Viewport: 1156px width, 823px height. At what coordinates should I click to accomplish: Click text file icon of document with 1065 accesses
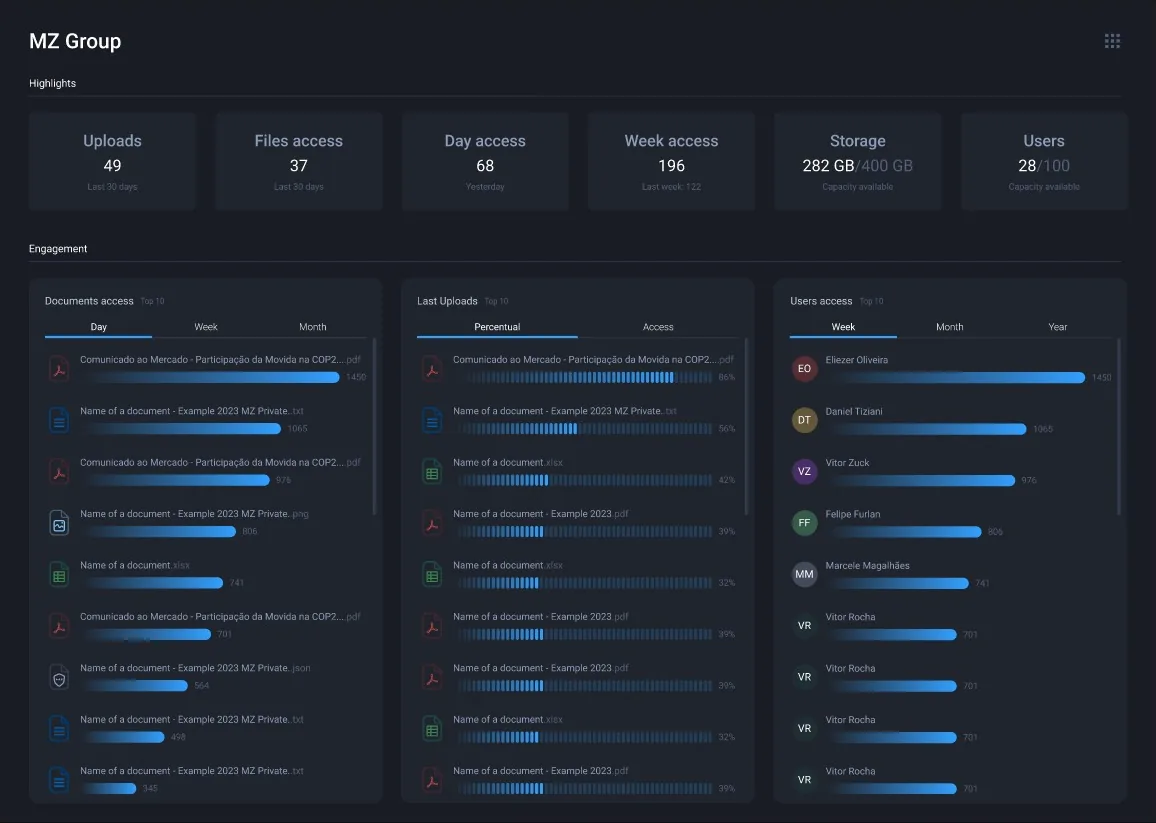click(x=59, y=420)
